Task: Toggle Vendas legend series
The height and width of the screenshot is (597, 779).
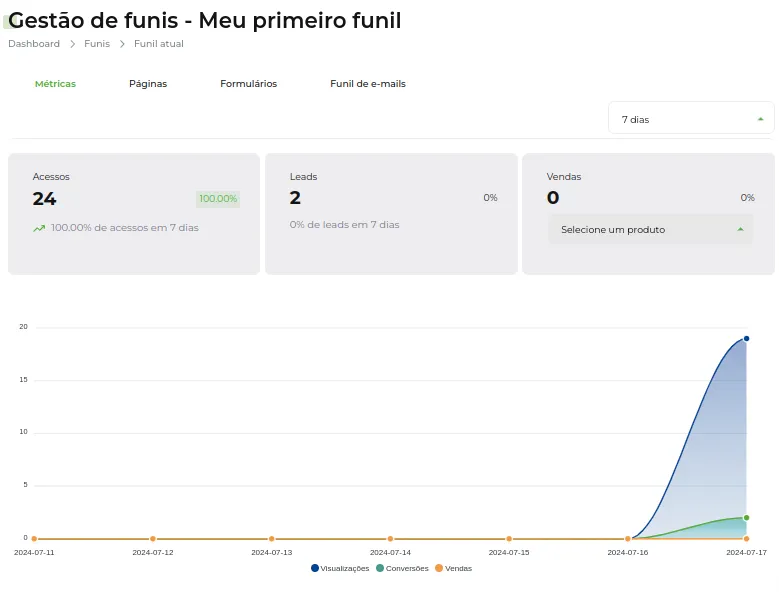Action: tap(453, 568)
